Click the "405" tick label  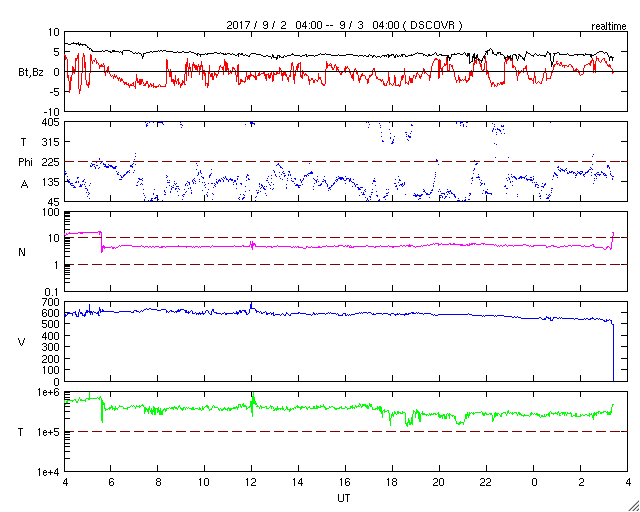[x=51, y=122]
